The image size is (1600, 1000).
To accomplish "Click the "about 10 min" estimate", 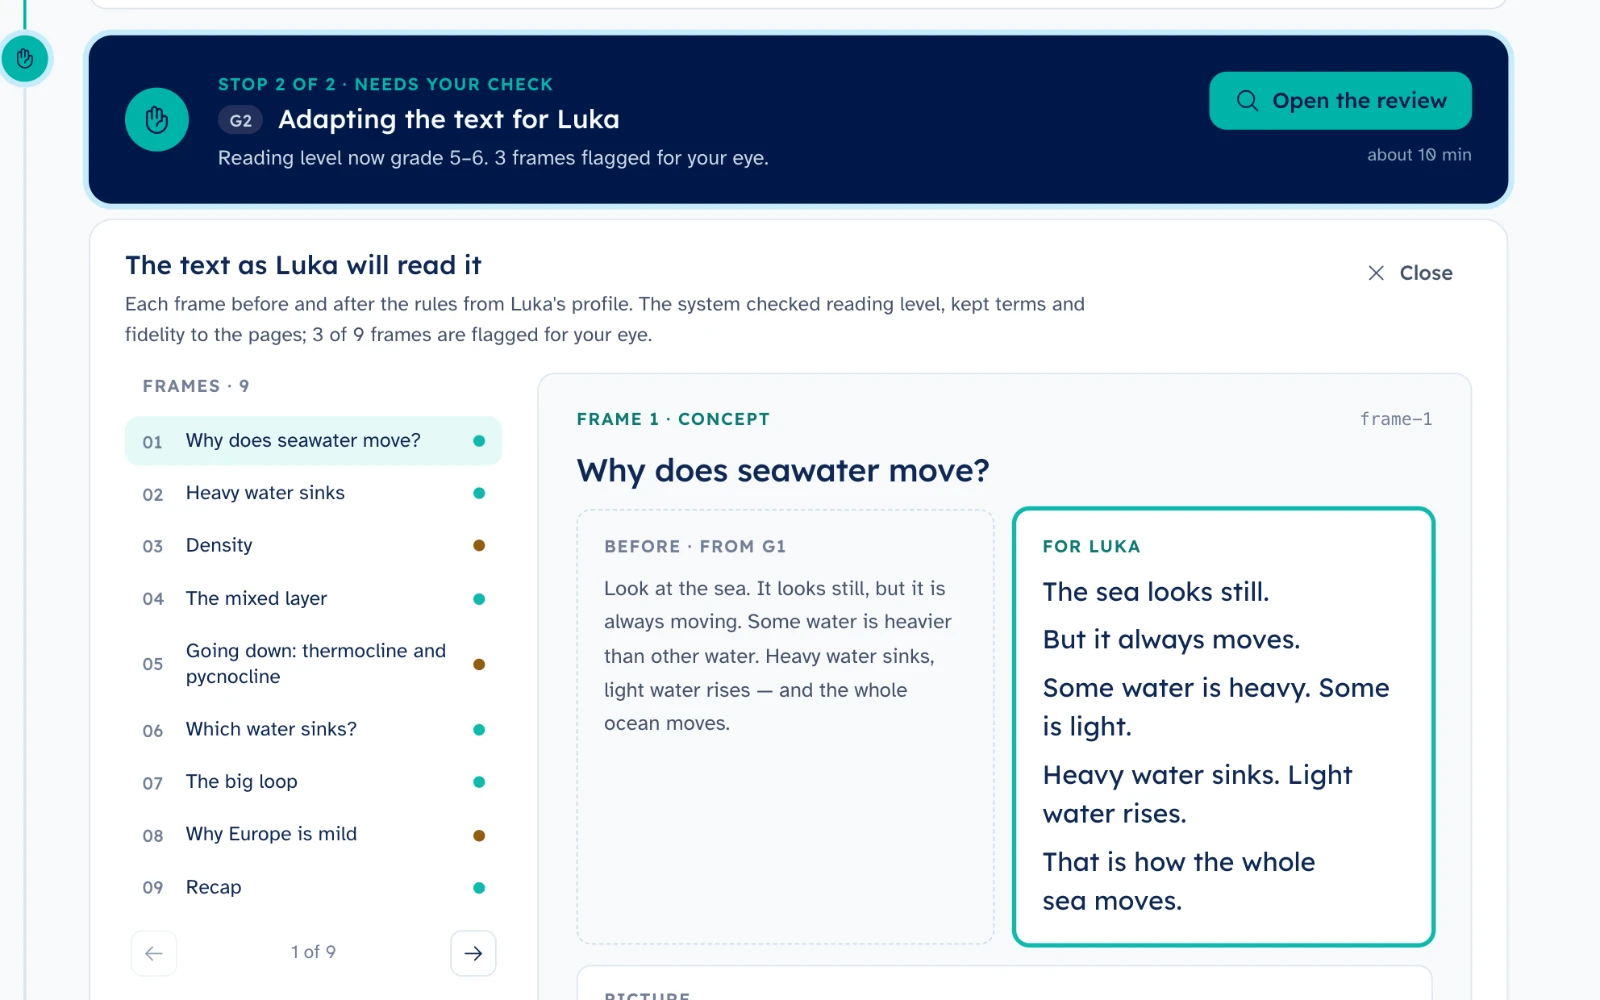I will (x=1419, y=155).
